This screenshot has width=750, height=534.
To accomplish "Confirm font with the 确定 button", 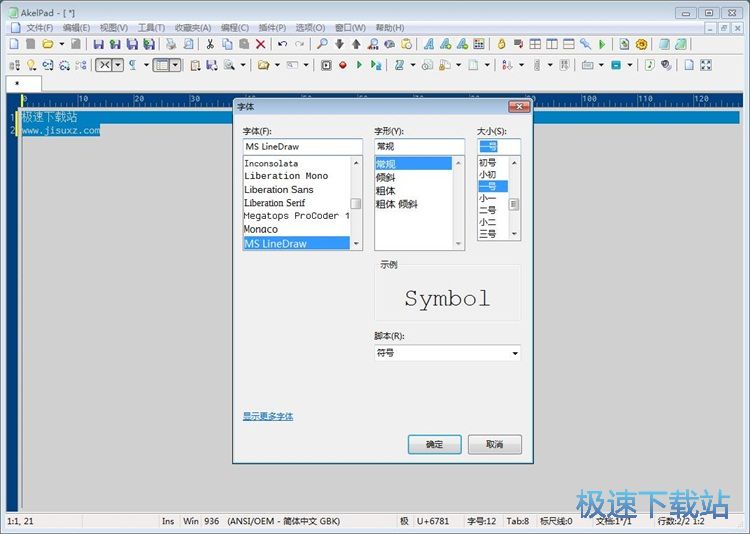I will click(434, 444).
